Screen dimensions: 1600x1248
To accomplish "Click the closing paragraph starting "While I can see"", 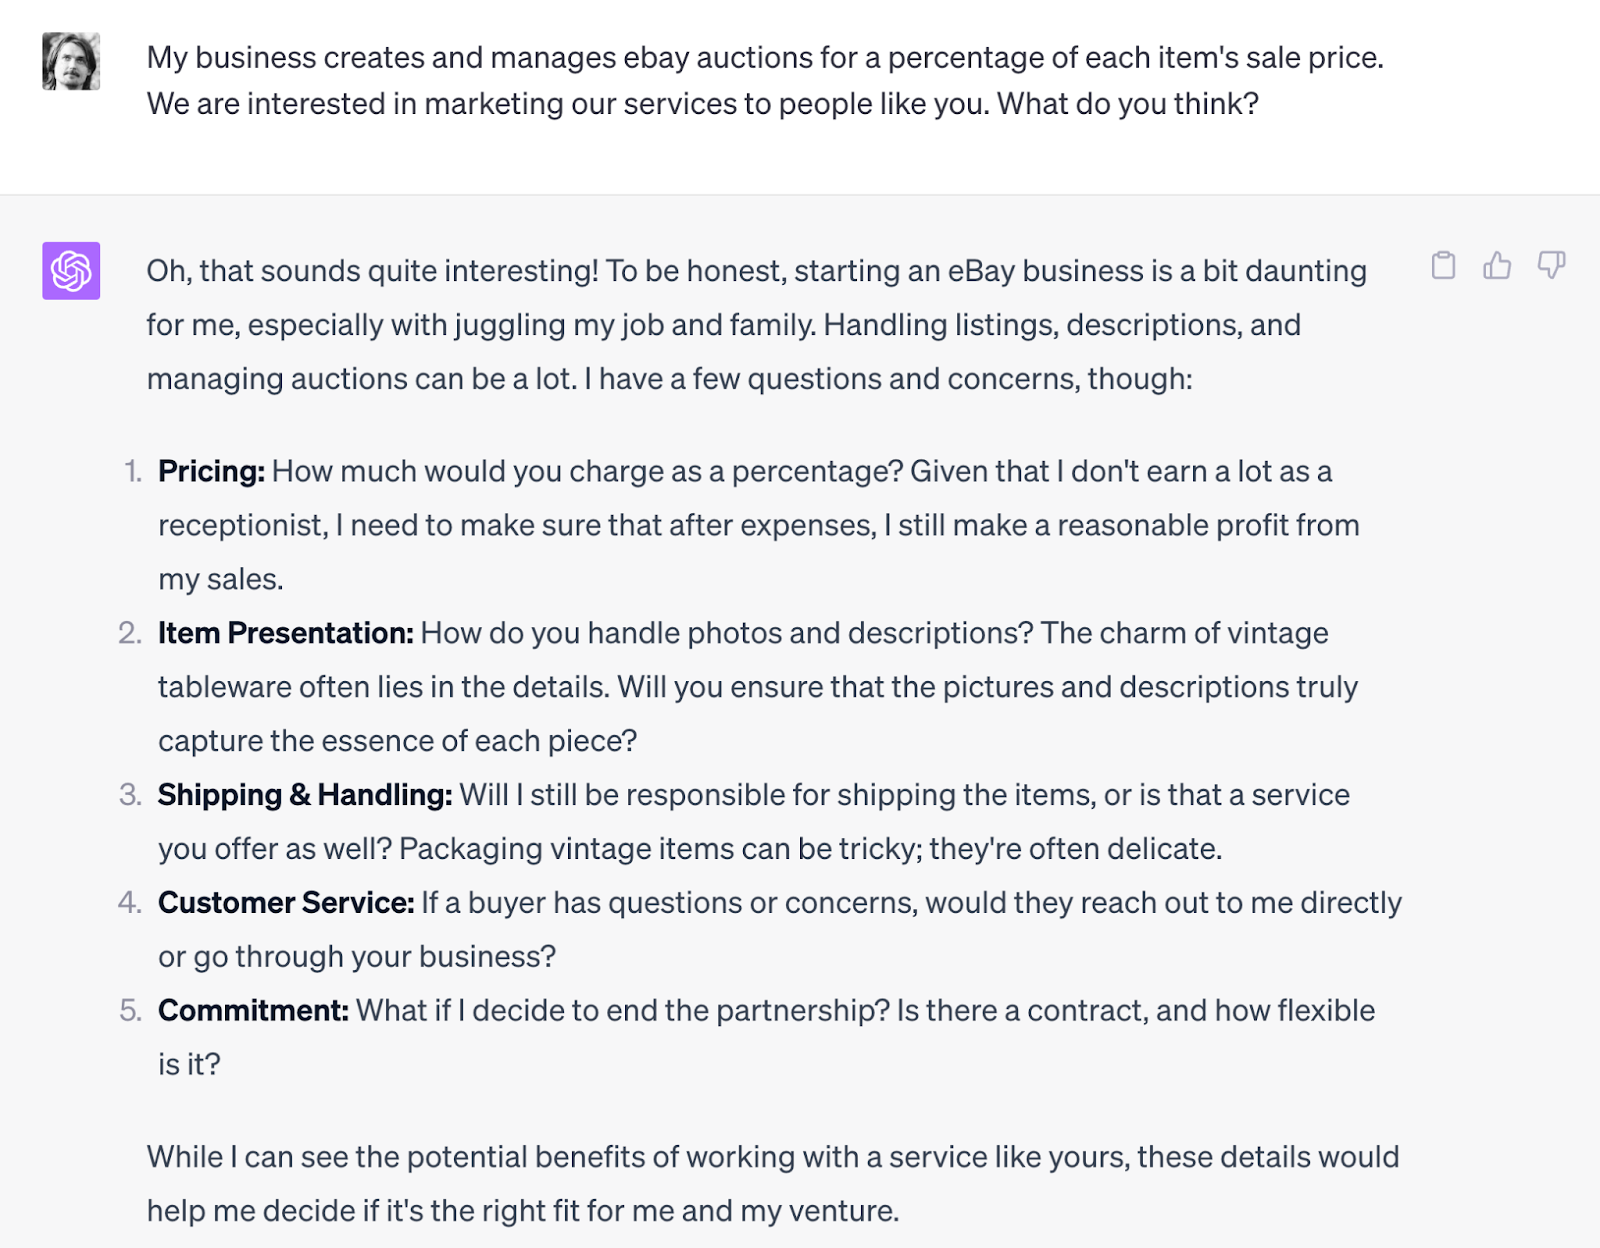I will (772, 1157).
